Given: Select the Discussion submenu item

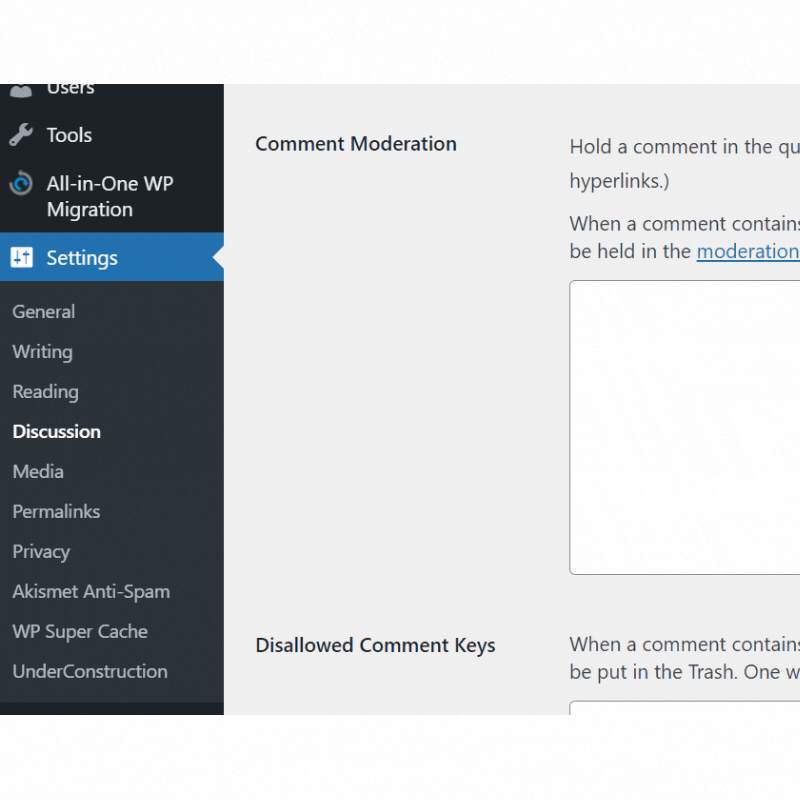Looking at the screenshot, I should (57, 432).
